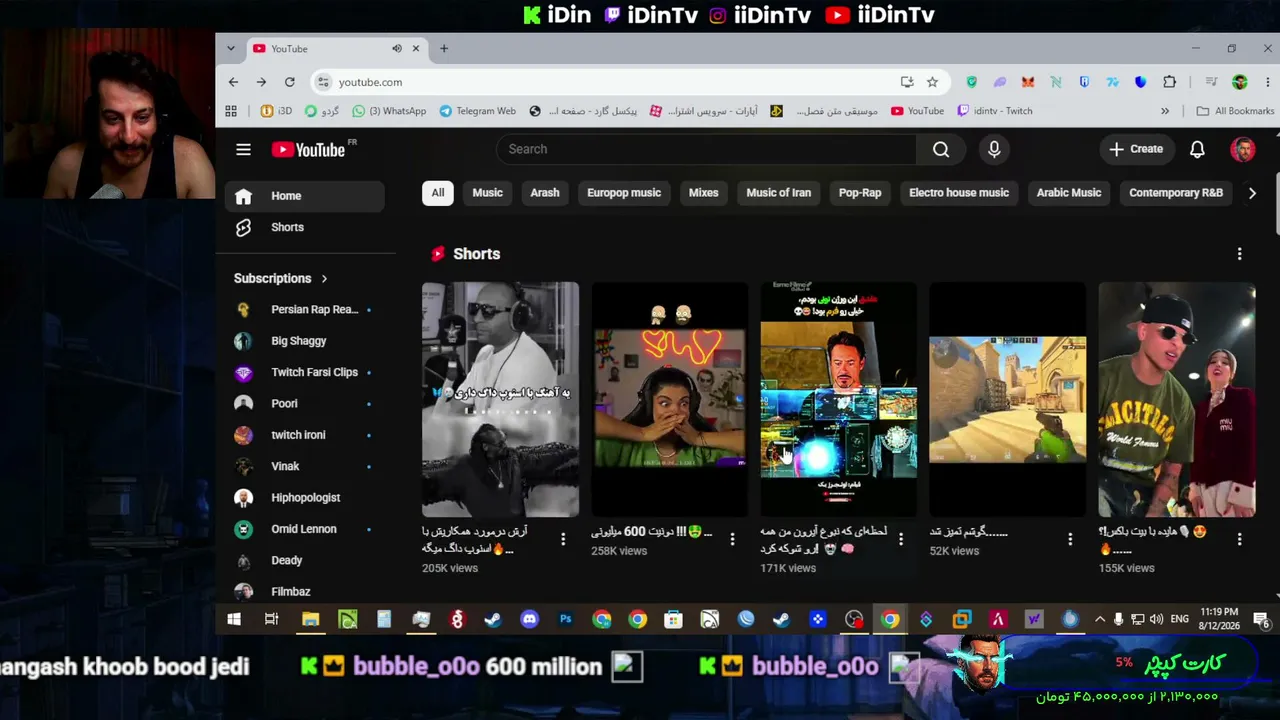Open options for the 205K views short
This screenshot has width=1280, height=720.
coord(563,539)
